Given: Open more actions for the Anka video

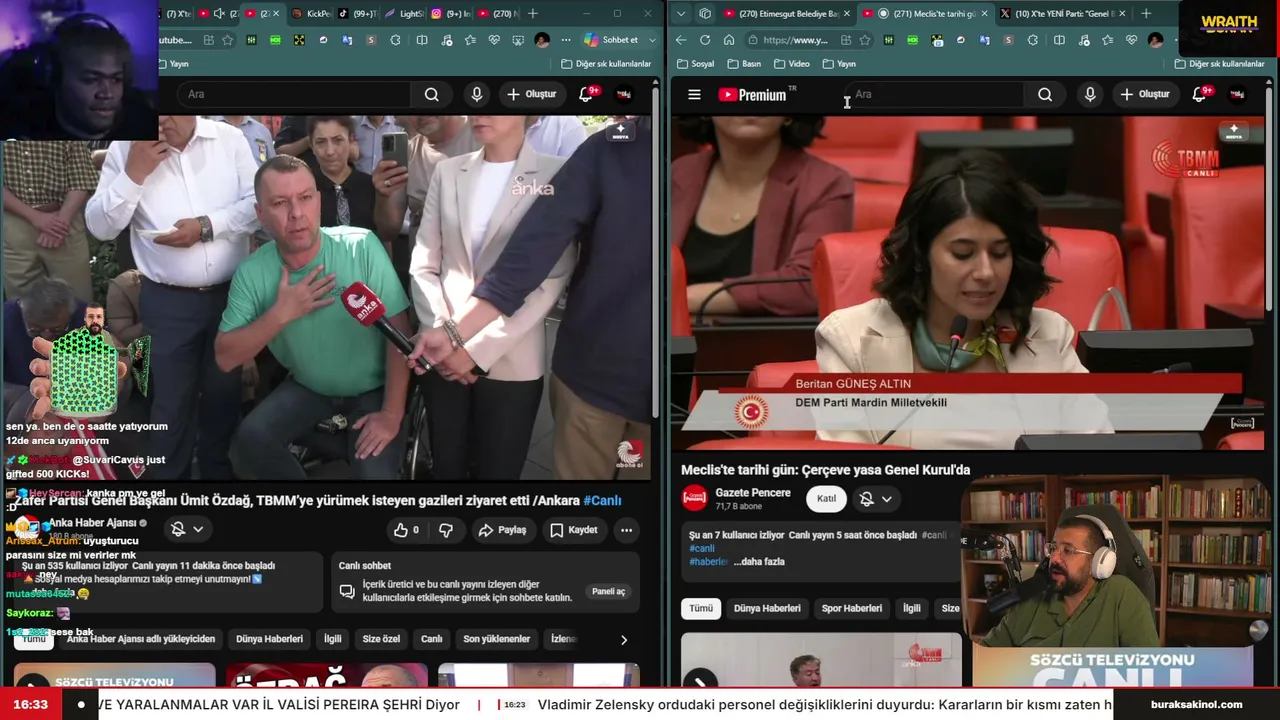Looking at the screenshot, I should tap(626, 530).
